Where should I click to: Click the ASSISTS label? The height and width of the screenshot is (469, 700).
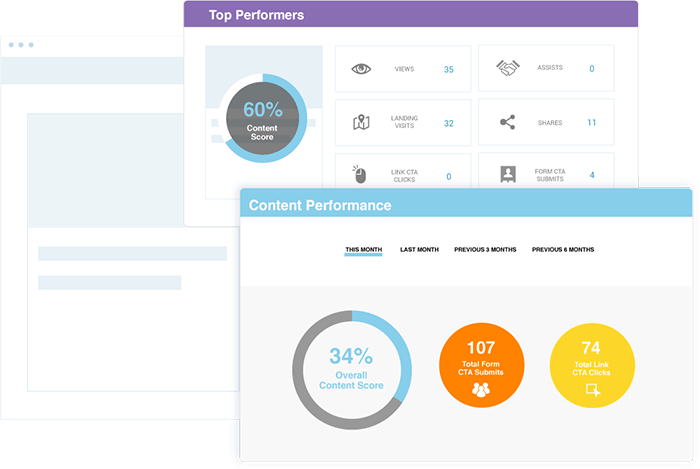pyautogui.click(x=550, y=67)
